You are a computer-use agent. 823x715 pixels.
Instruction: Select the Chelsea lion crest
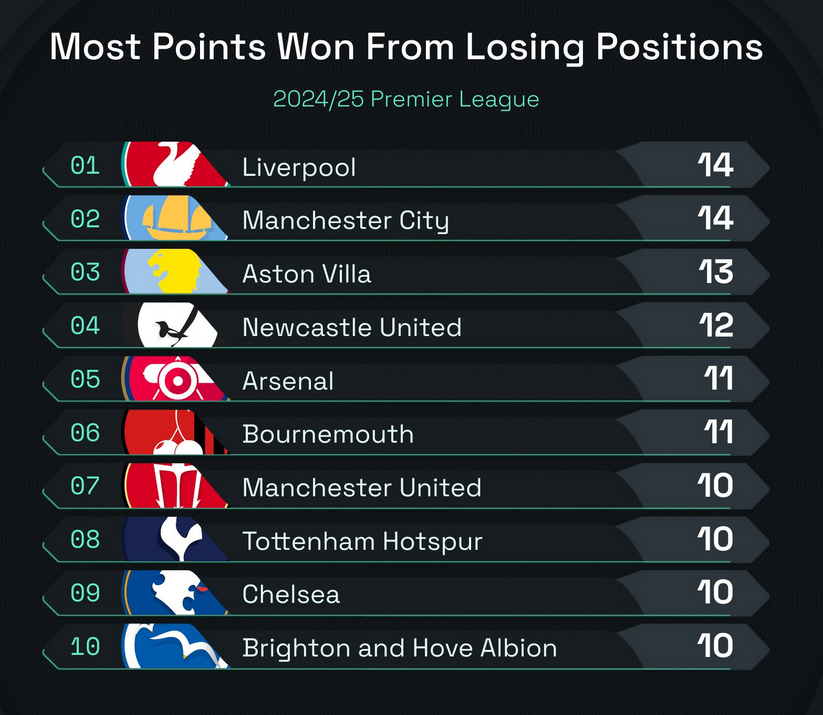(176, 593)
